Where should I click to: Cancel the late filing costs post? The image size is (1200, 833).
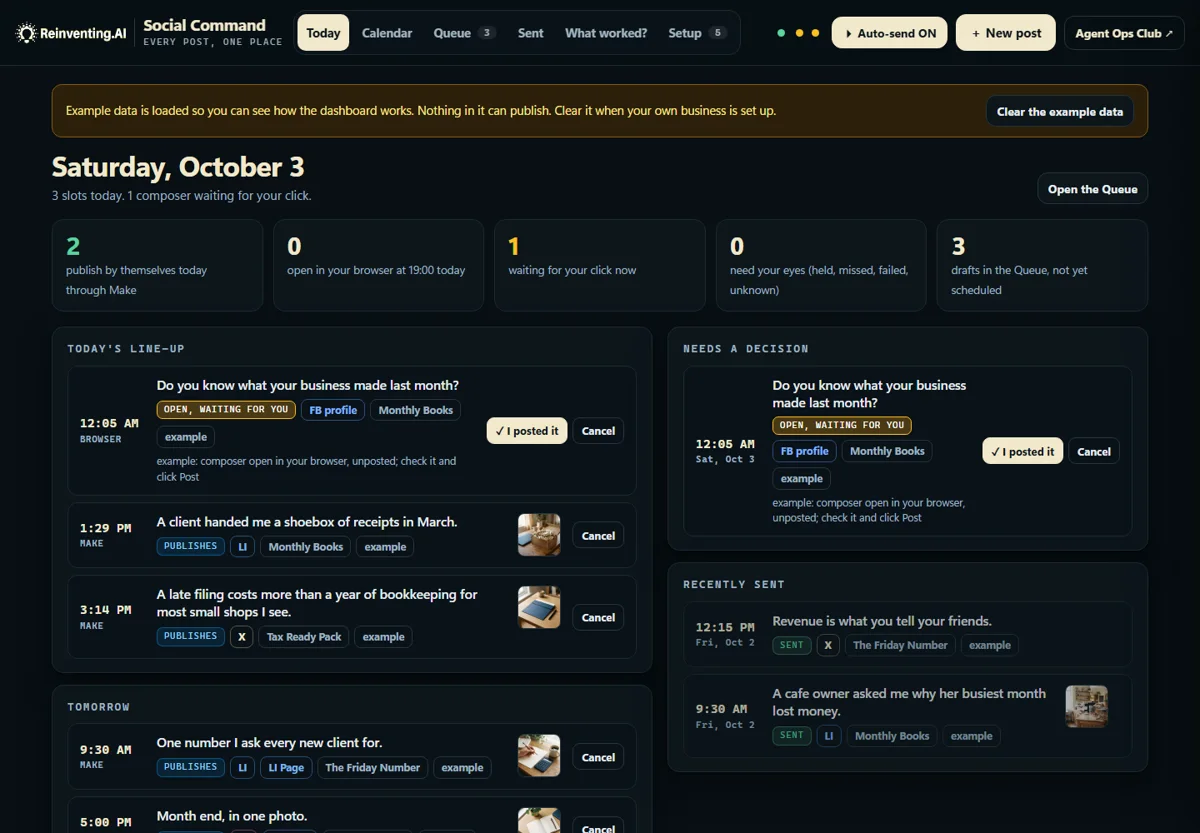click(598, 618)
